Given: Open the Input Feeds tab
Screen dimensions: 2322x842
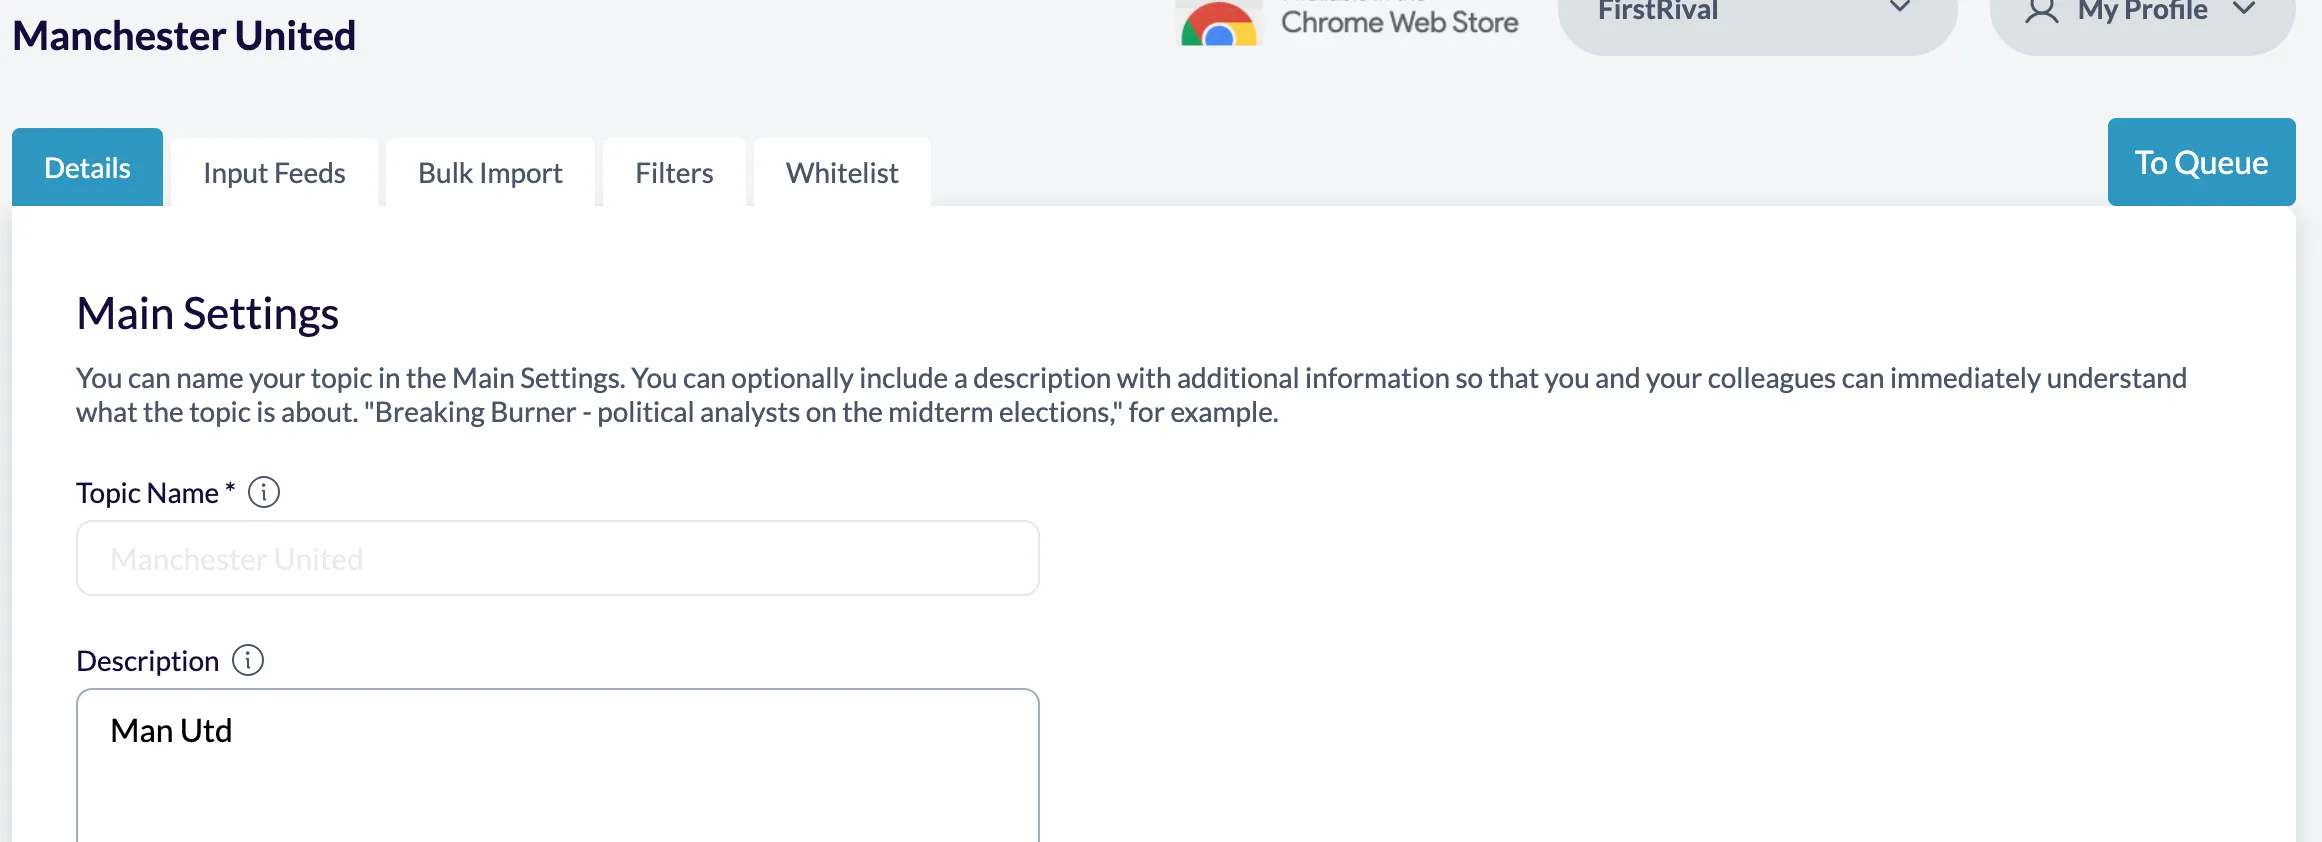Looking at the screenshot, I should click(x=274, y=173).
